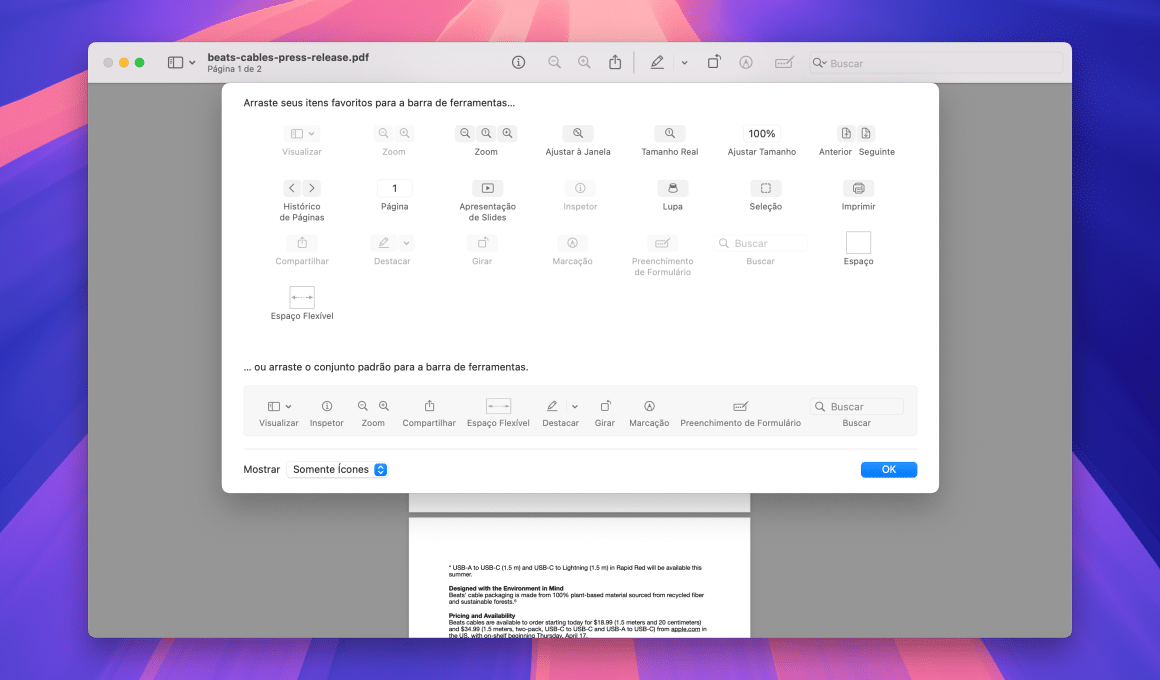The height and width of the screenshot is (680, 1160).
Task: Click Compartilhar icon in default toolbar set
Action: tap(429, 406)
